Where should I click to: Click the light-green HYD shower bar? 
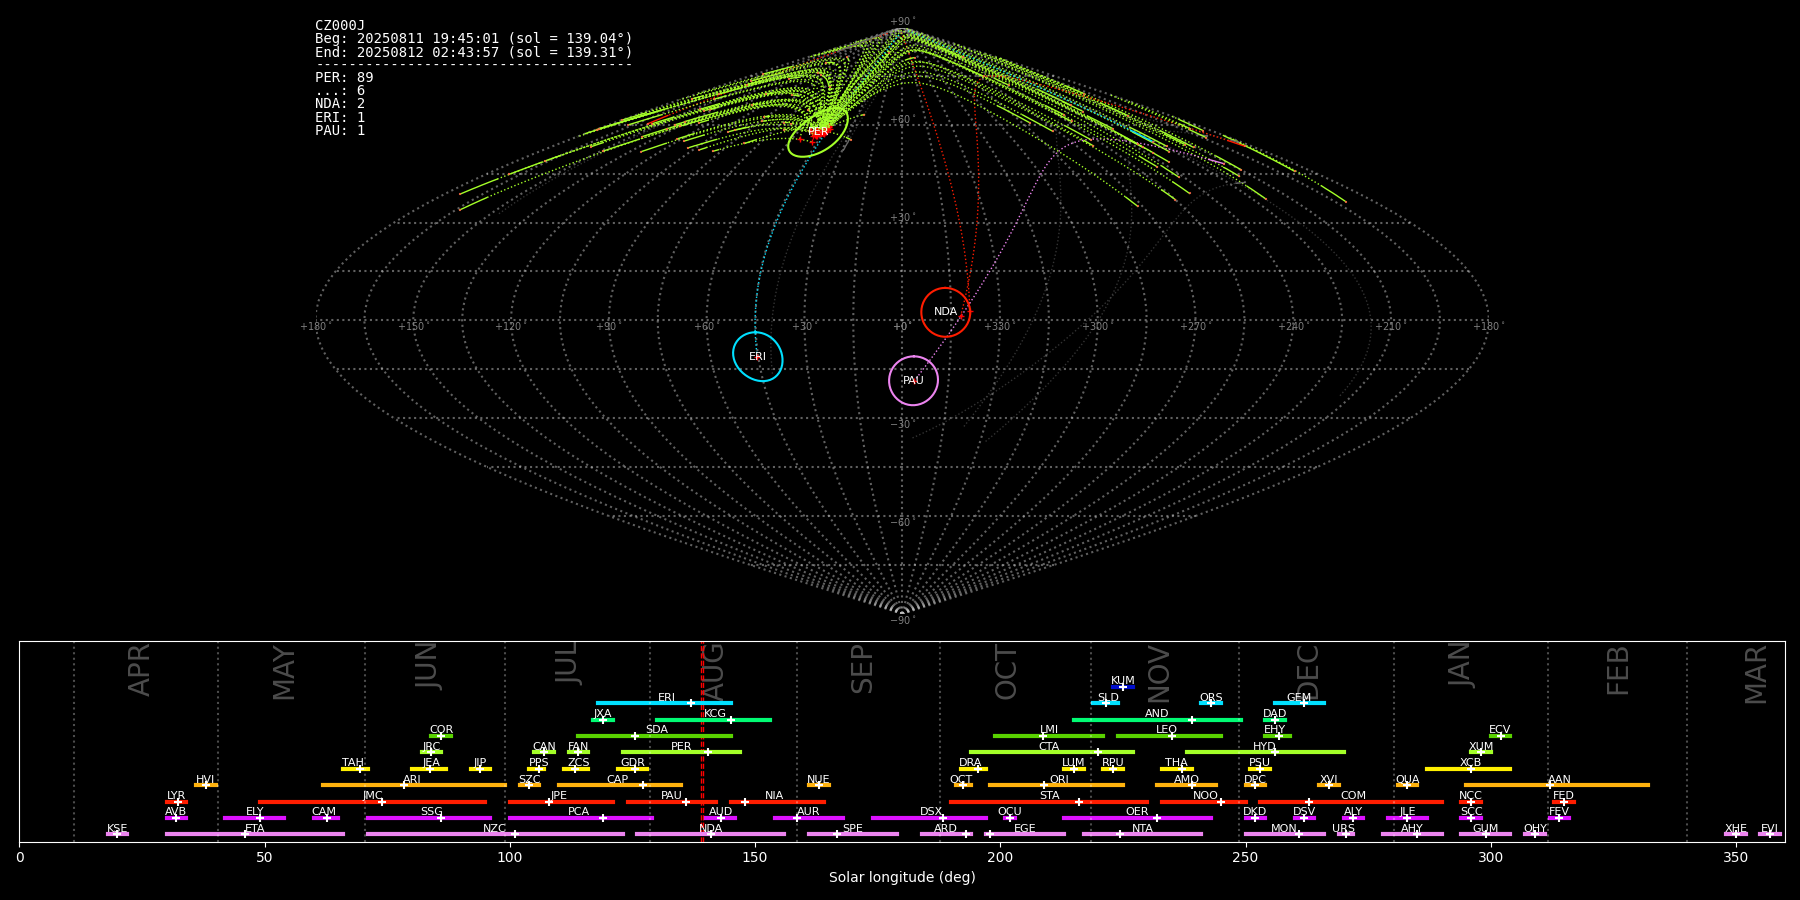1265,752
